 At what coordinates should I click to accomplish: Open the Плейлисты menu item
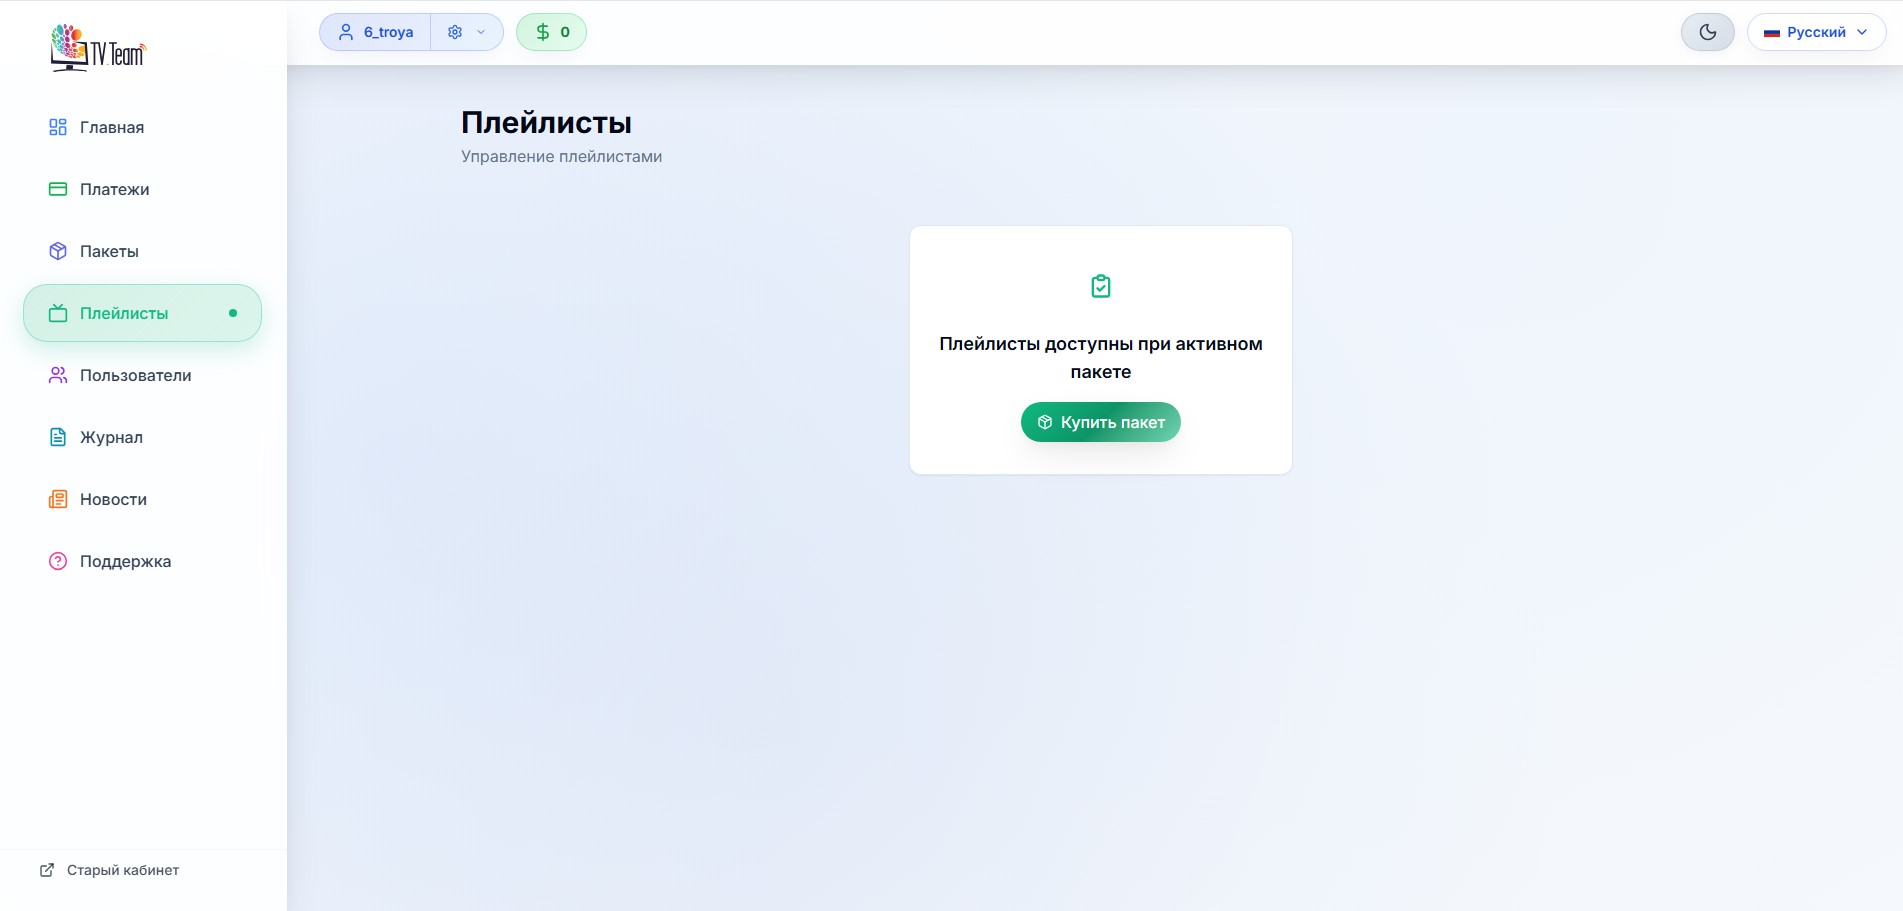coord(124,313)
